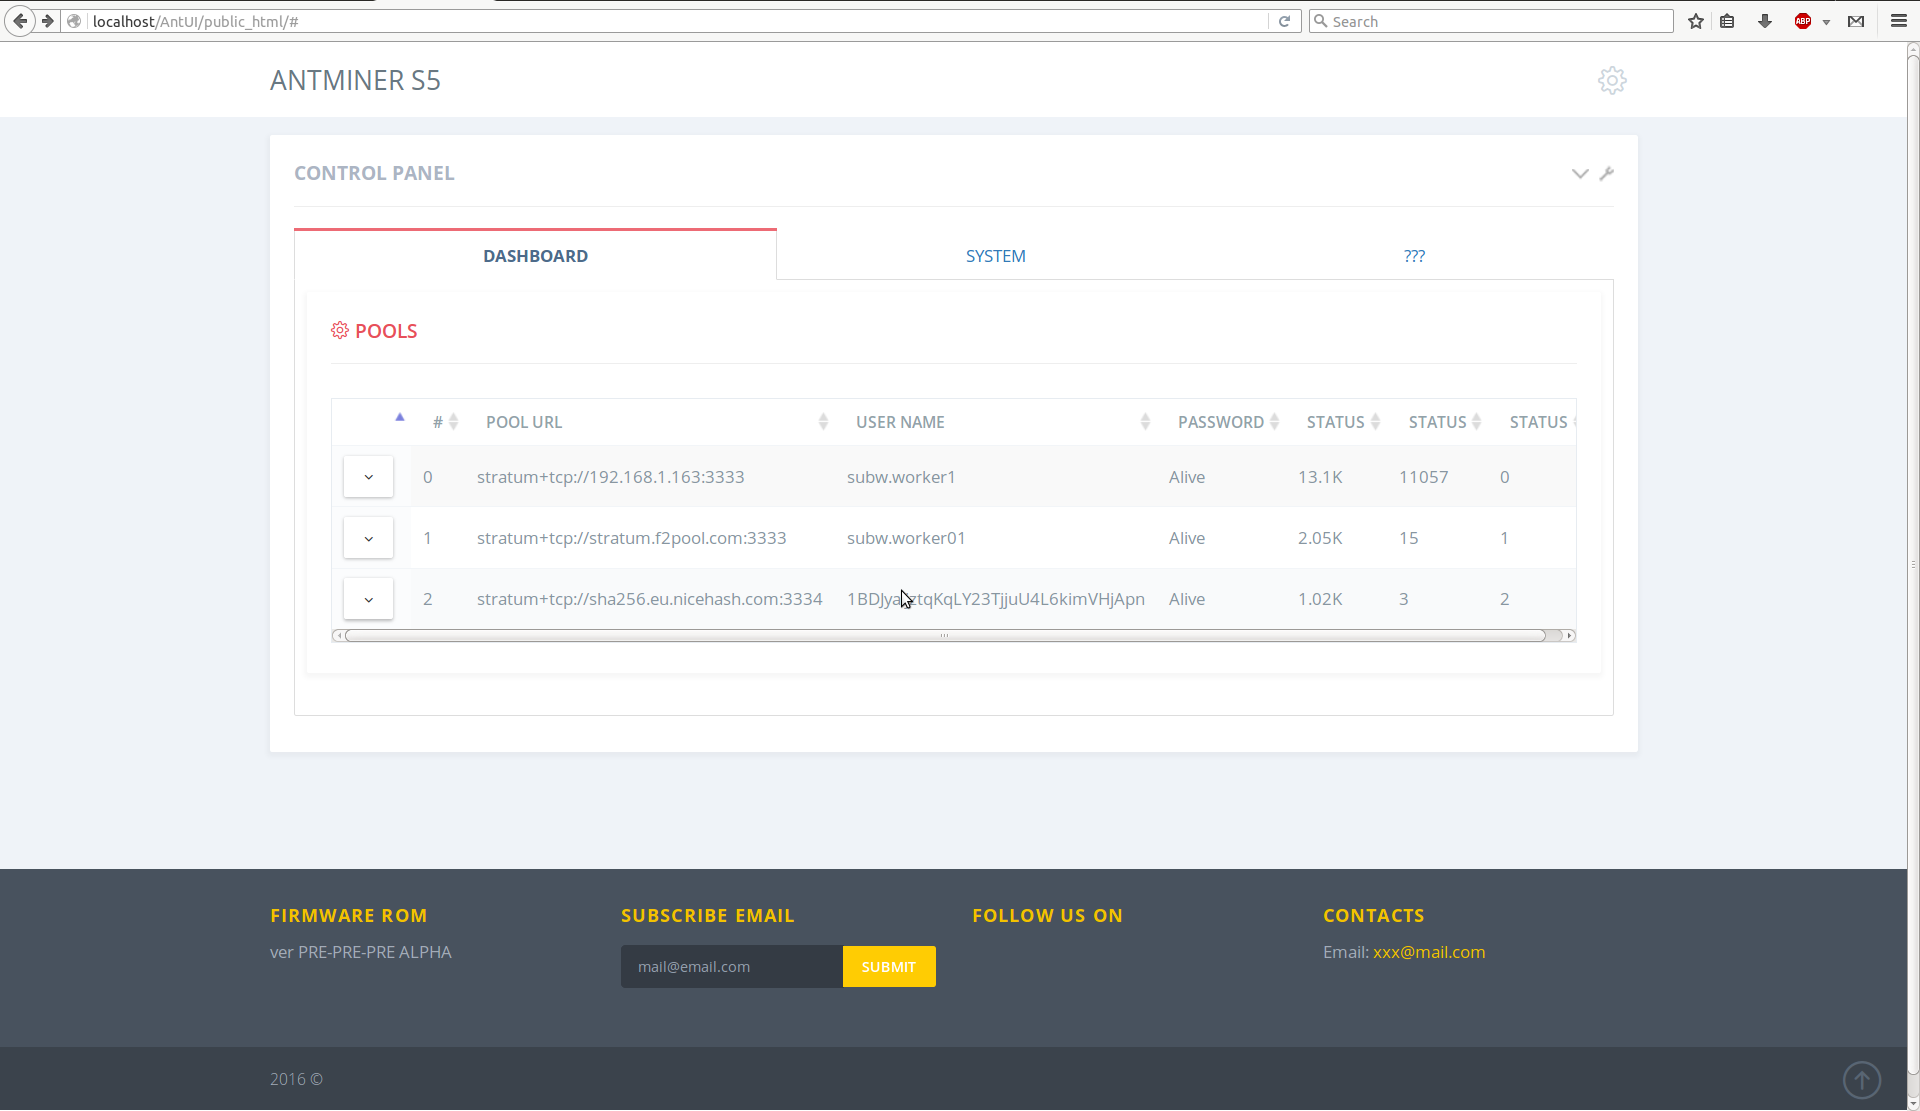
Task: Open the browser downloads arrow icon
Action: [1765, 21]
